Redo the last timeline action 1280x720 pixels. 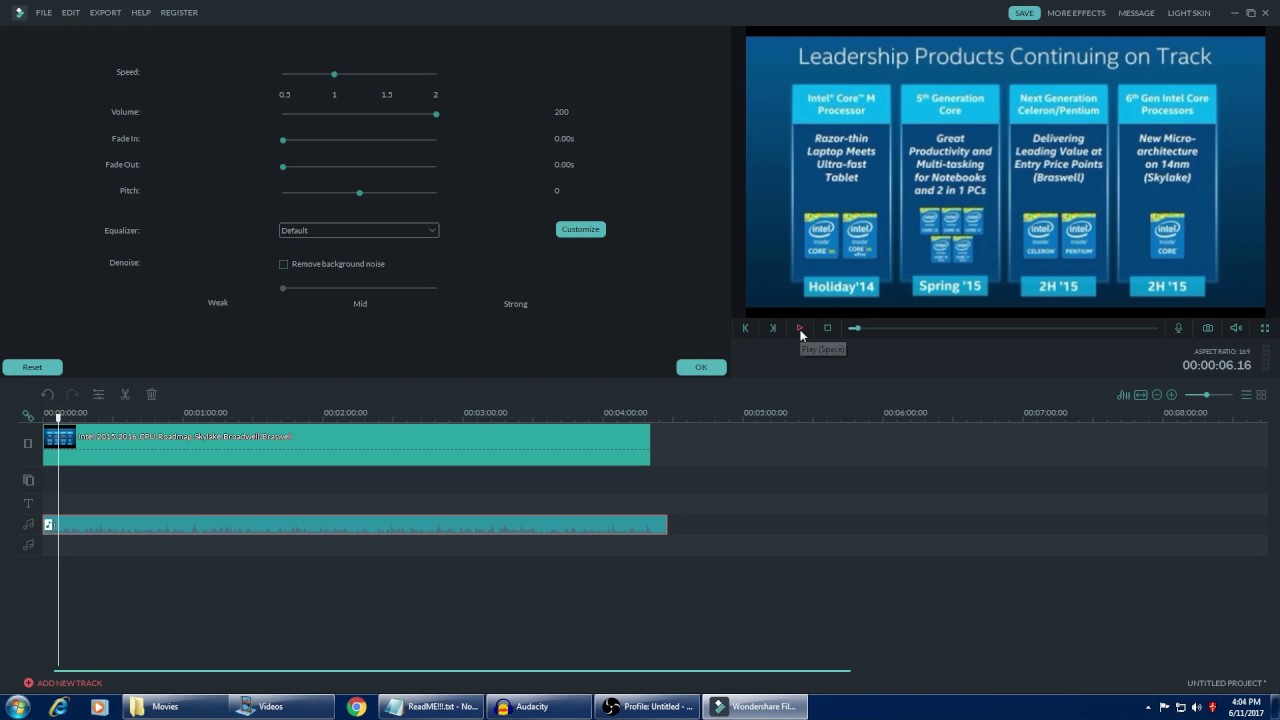(72, 395)
